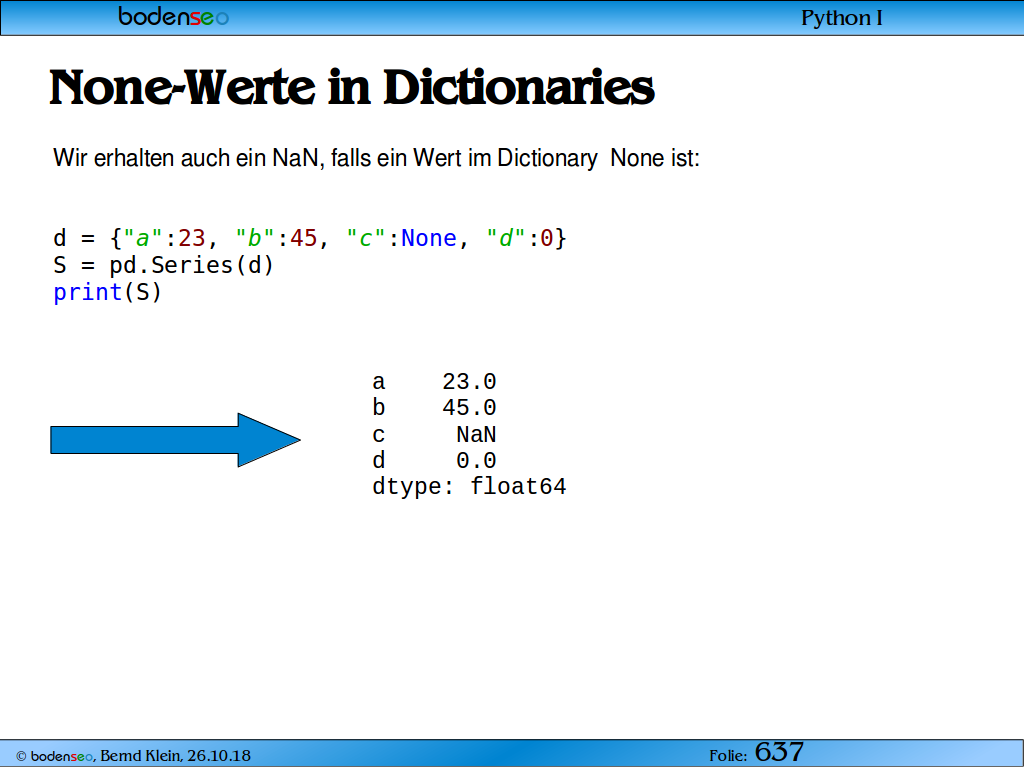Click output row 'a 23.0'
The width and height of the screenshot is (1024, 768).
(x=434, y=381)
